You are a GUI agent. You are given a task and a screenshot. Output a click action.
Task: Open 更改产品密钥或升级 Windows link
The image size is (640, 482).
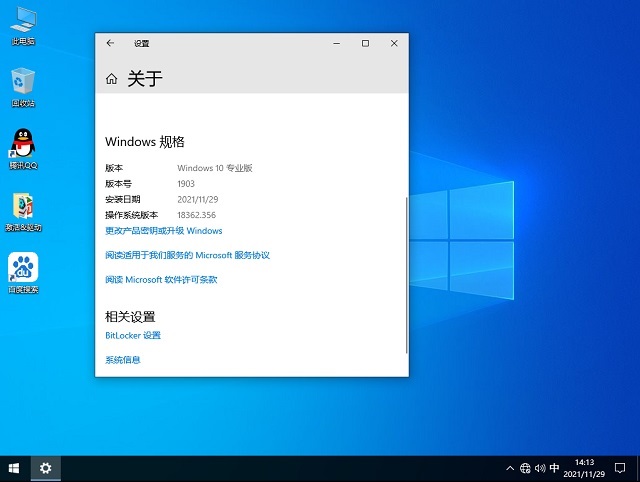pyautogui.click(x=163, y=231)
